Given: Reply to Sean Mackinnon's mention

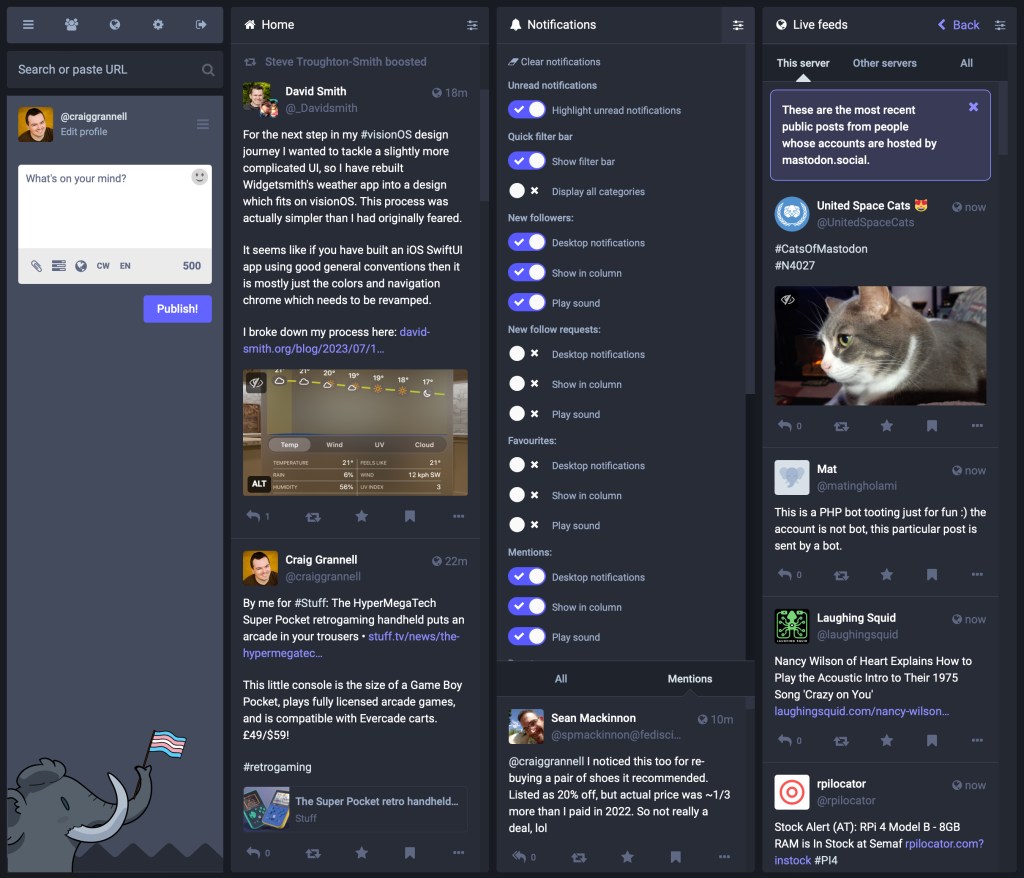Looking at the screenshot, I should tap(519, 856).
